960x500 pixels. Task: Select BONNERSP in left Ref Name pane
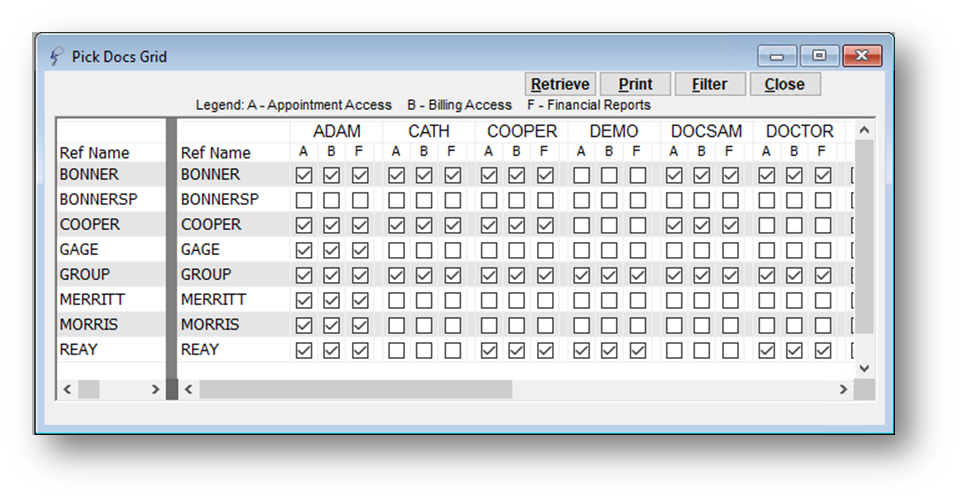pos(99,200)
